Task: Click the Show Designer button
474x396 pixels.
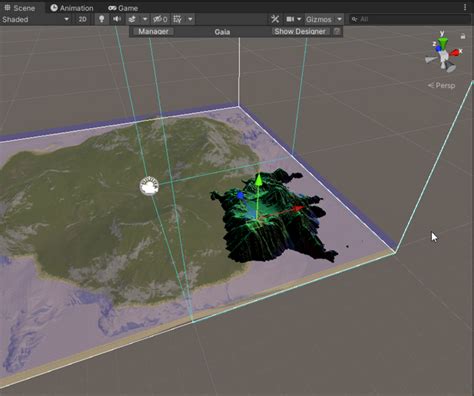Action: click(300, 32)
